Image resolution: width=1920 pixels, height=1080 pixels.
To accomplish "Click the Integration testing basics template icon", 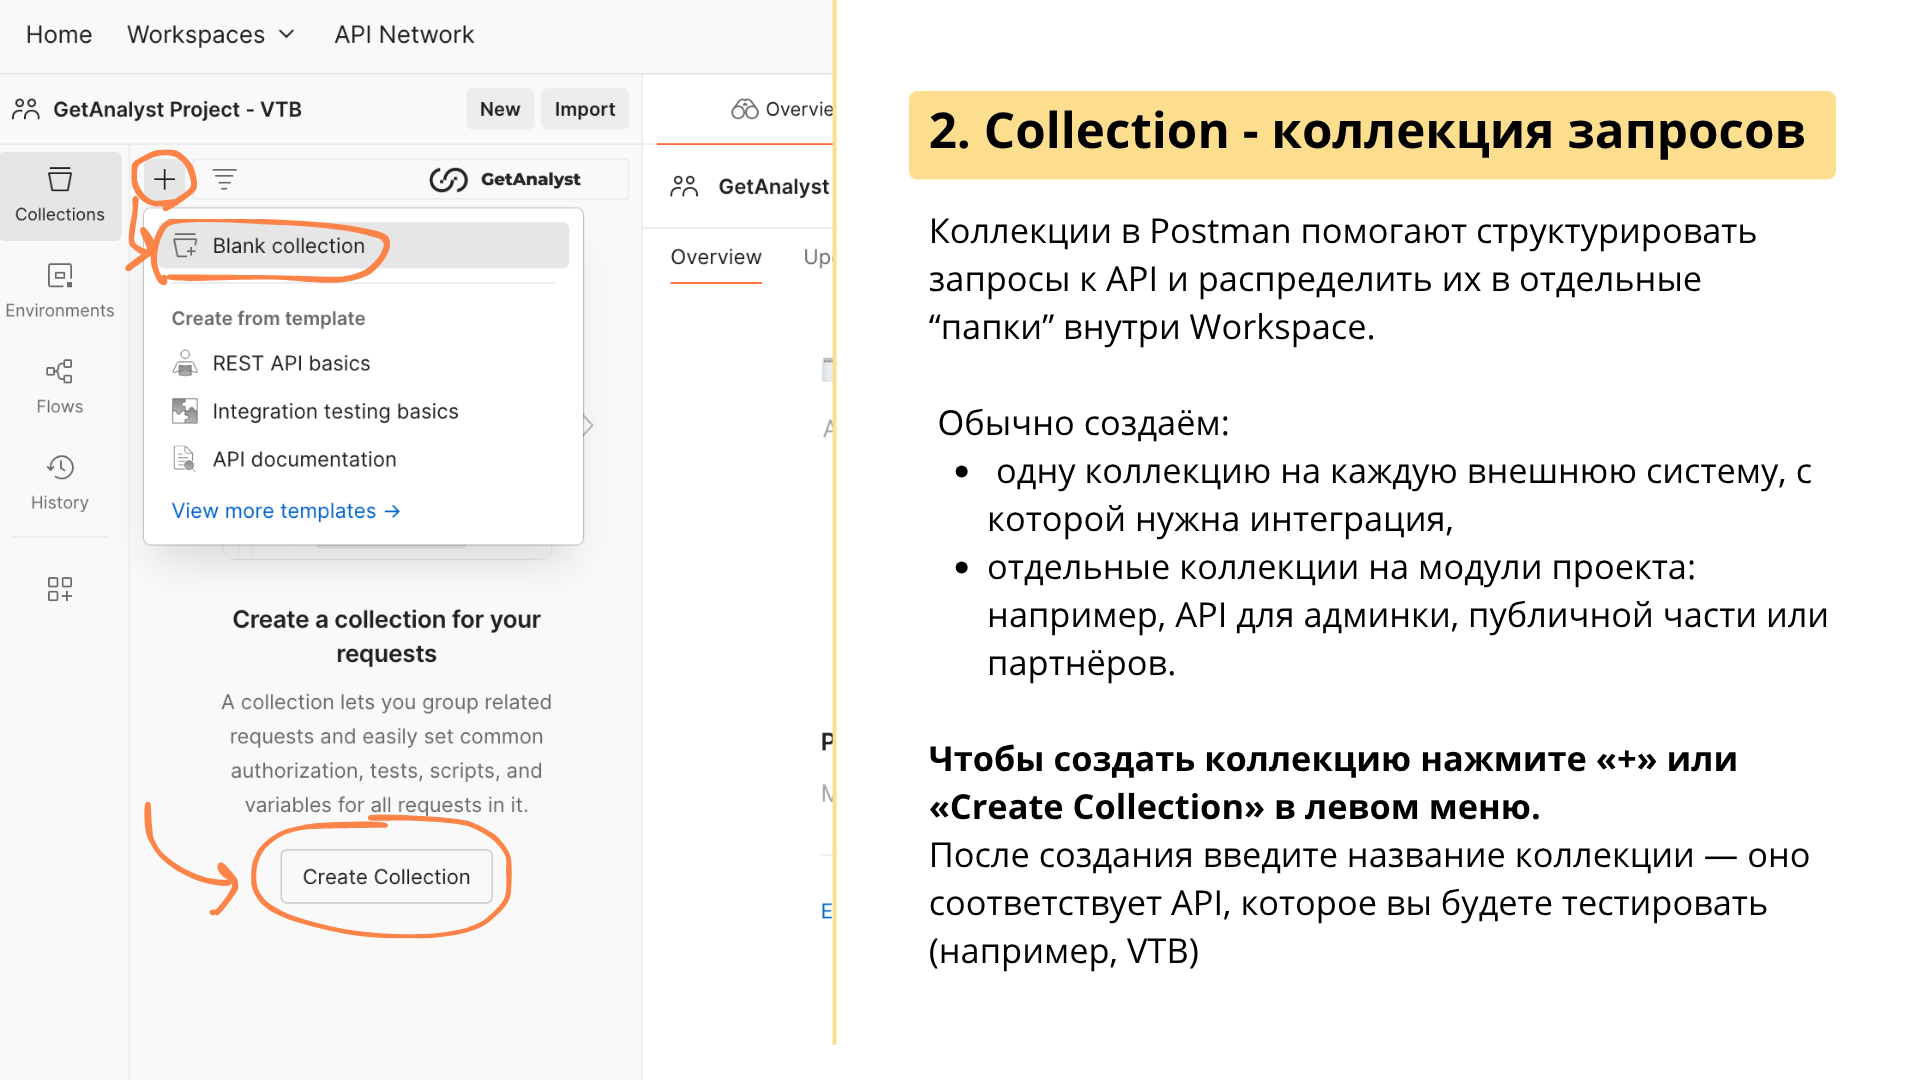I will tap(185, 411).
